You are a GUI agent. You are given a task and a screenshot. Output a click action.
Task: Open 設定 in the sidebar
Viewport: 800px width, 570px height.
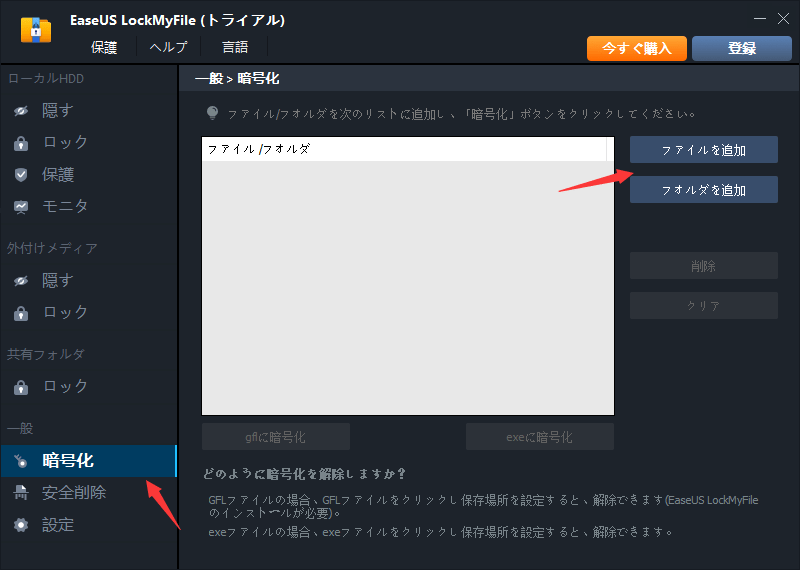click(89, 525)
